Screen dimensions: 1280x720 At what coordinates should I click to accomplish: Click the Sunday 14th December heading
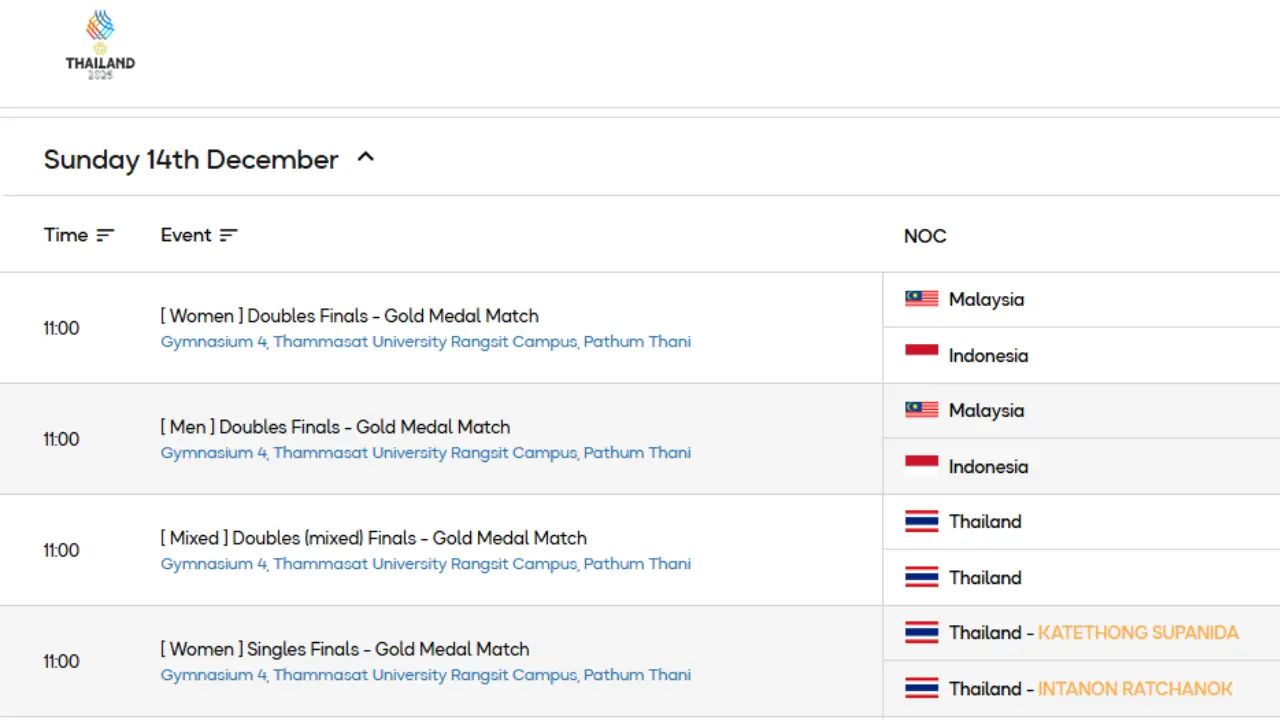click(x=190, y=159)
